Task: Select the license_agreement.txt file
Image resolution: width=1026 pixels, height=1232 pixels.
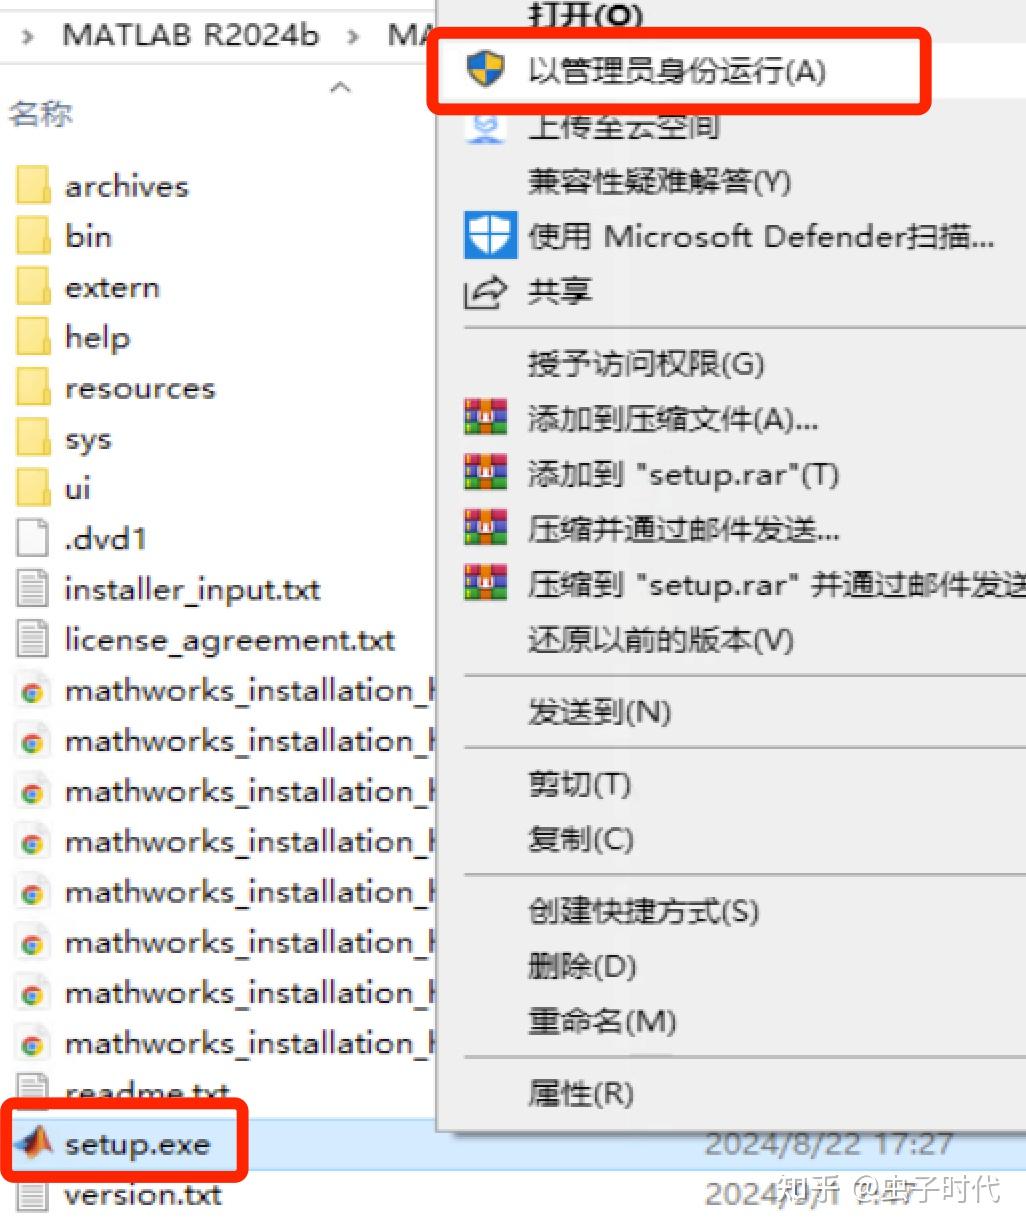Action: pos(229,640)
